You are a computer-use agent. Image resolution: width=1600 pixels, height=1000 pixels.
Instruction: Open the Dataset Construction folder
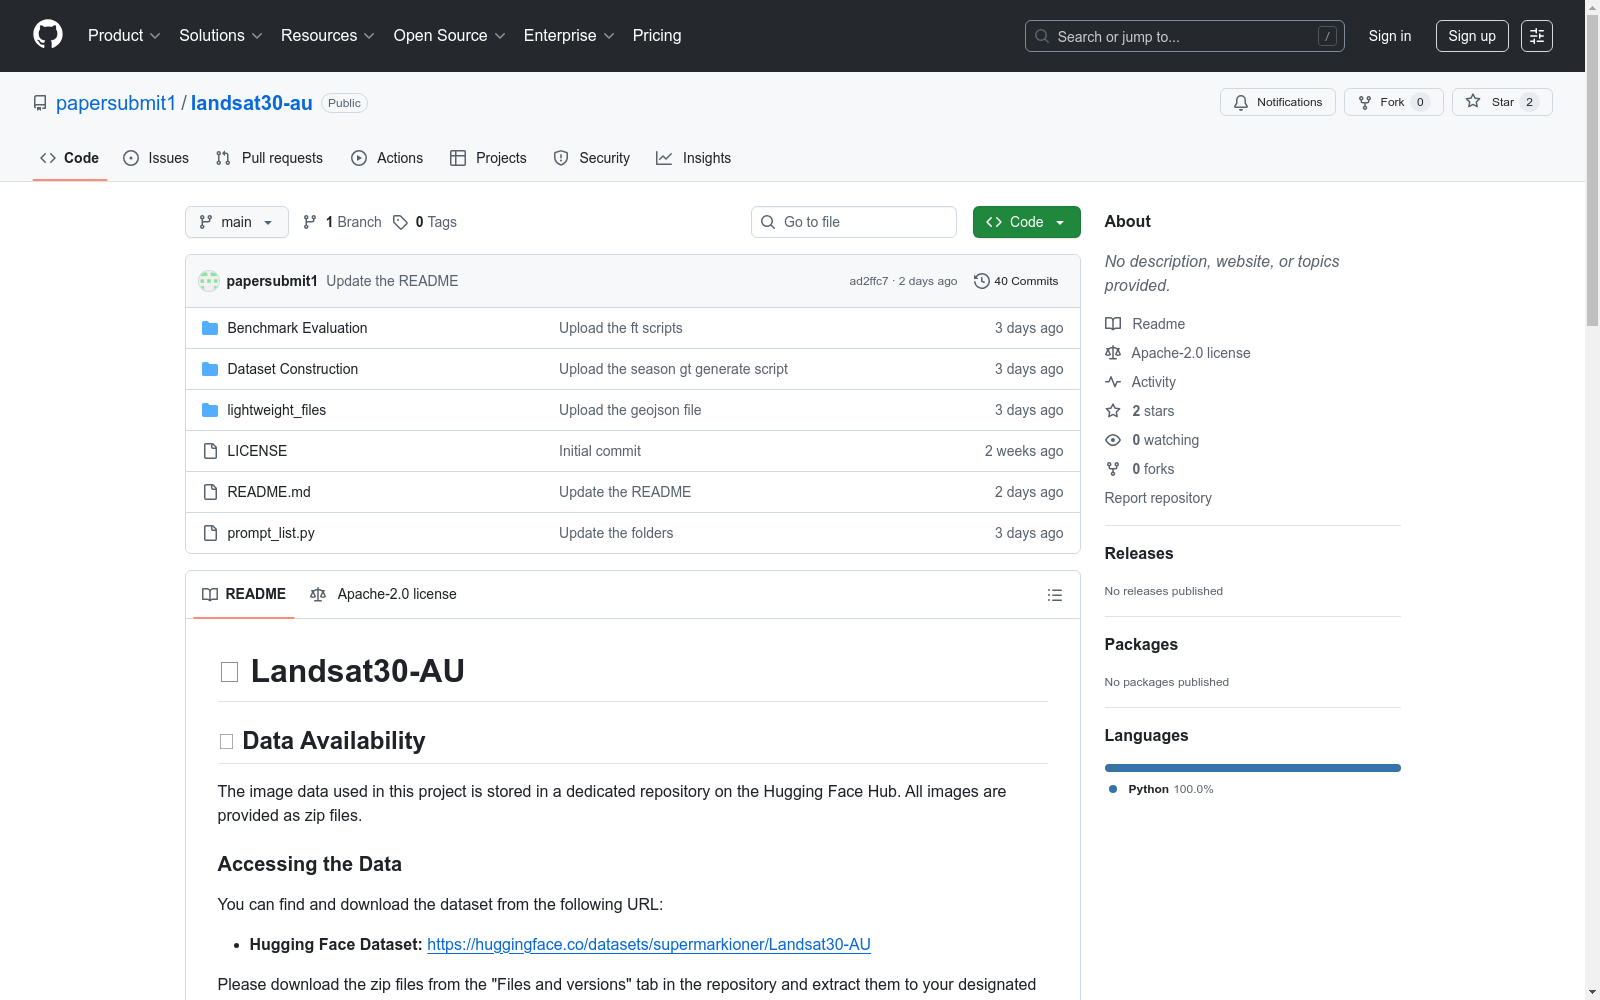pyautogui.click(x=292, y=369)
